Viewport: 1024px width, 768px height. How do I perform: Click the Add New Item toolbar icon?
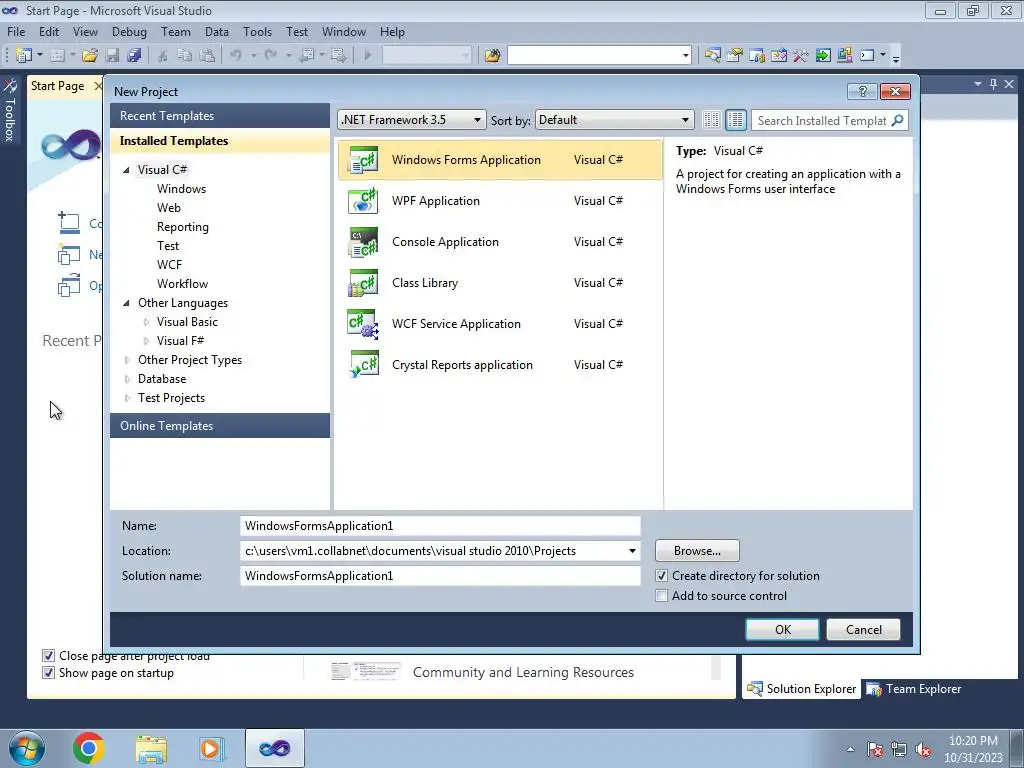[x=57, y=56]
